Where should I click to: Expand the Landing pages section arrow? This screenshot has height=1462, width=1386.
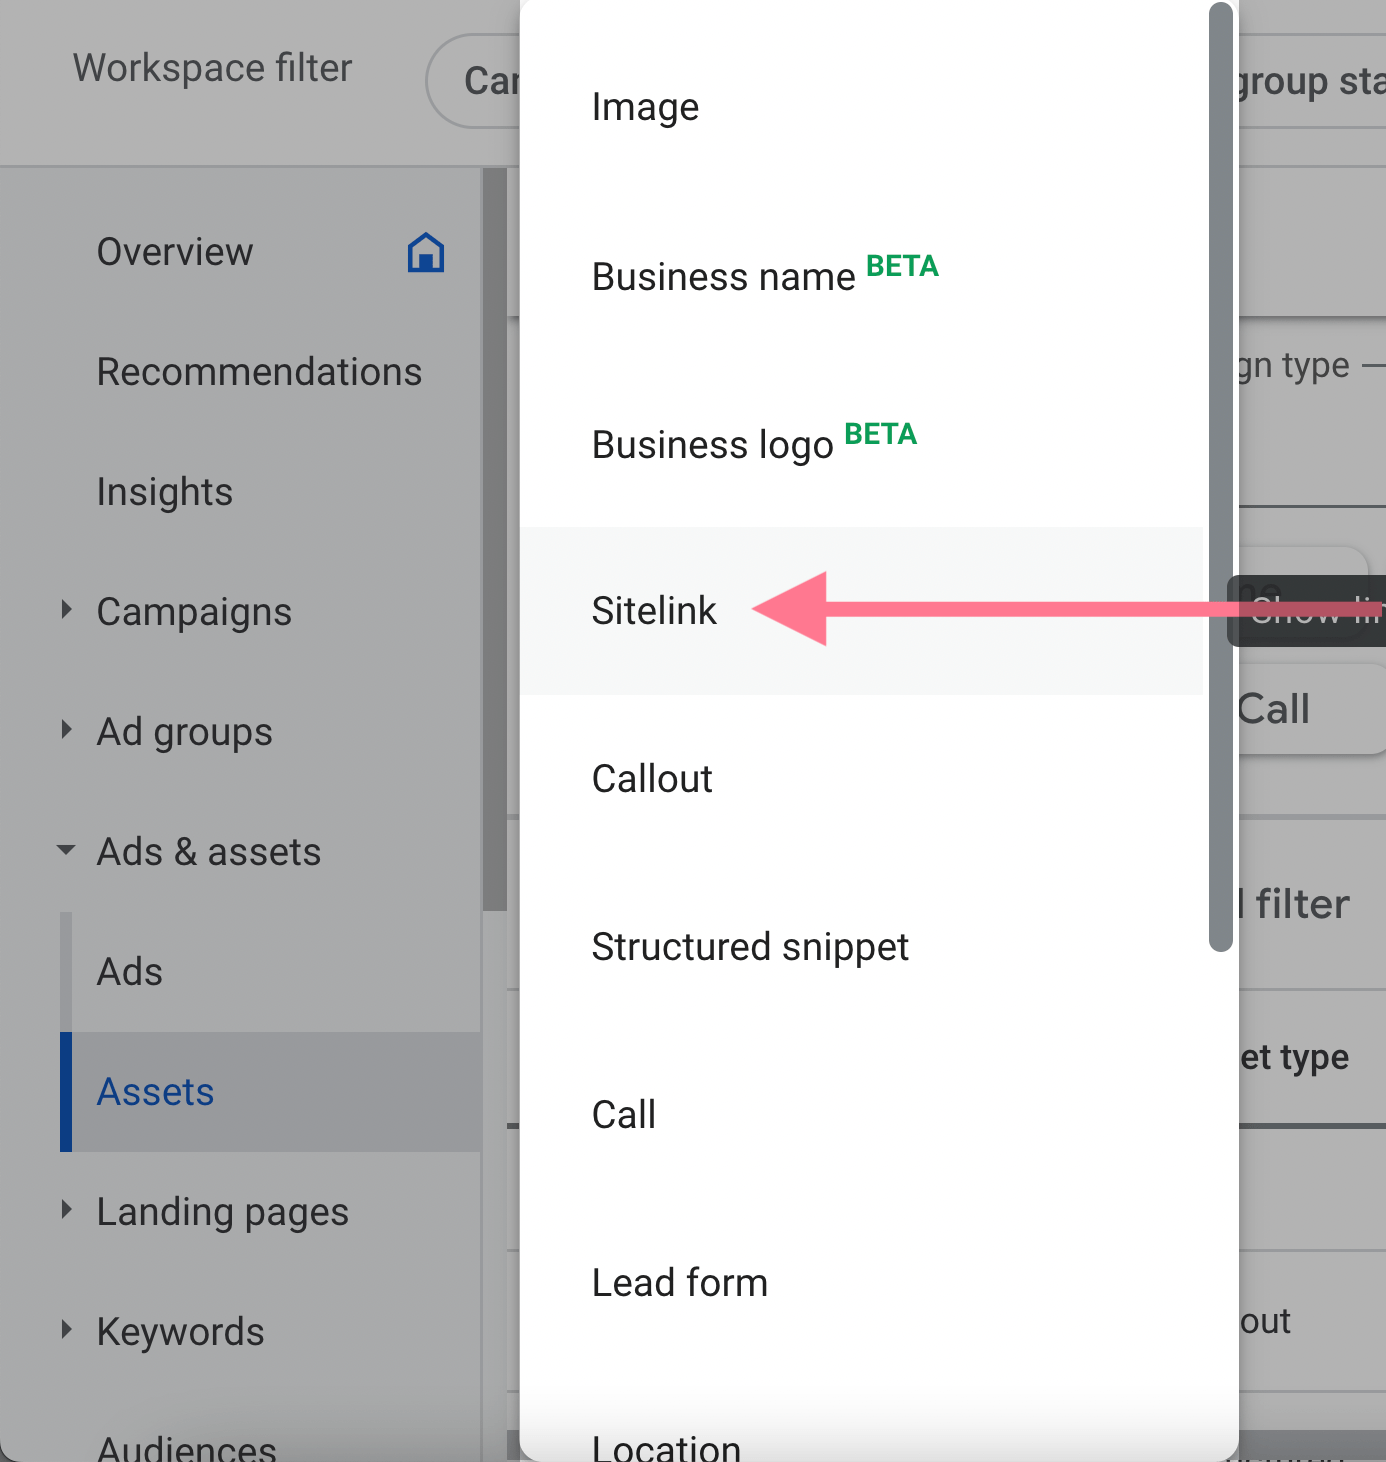click(66, 1210)
